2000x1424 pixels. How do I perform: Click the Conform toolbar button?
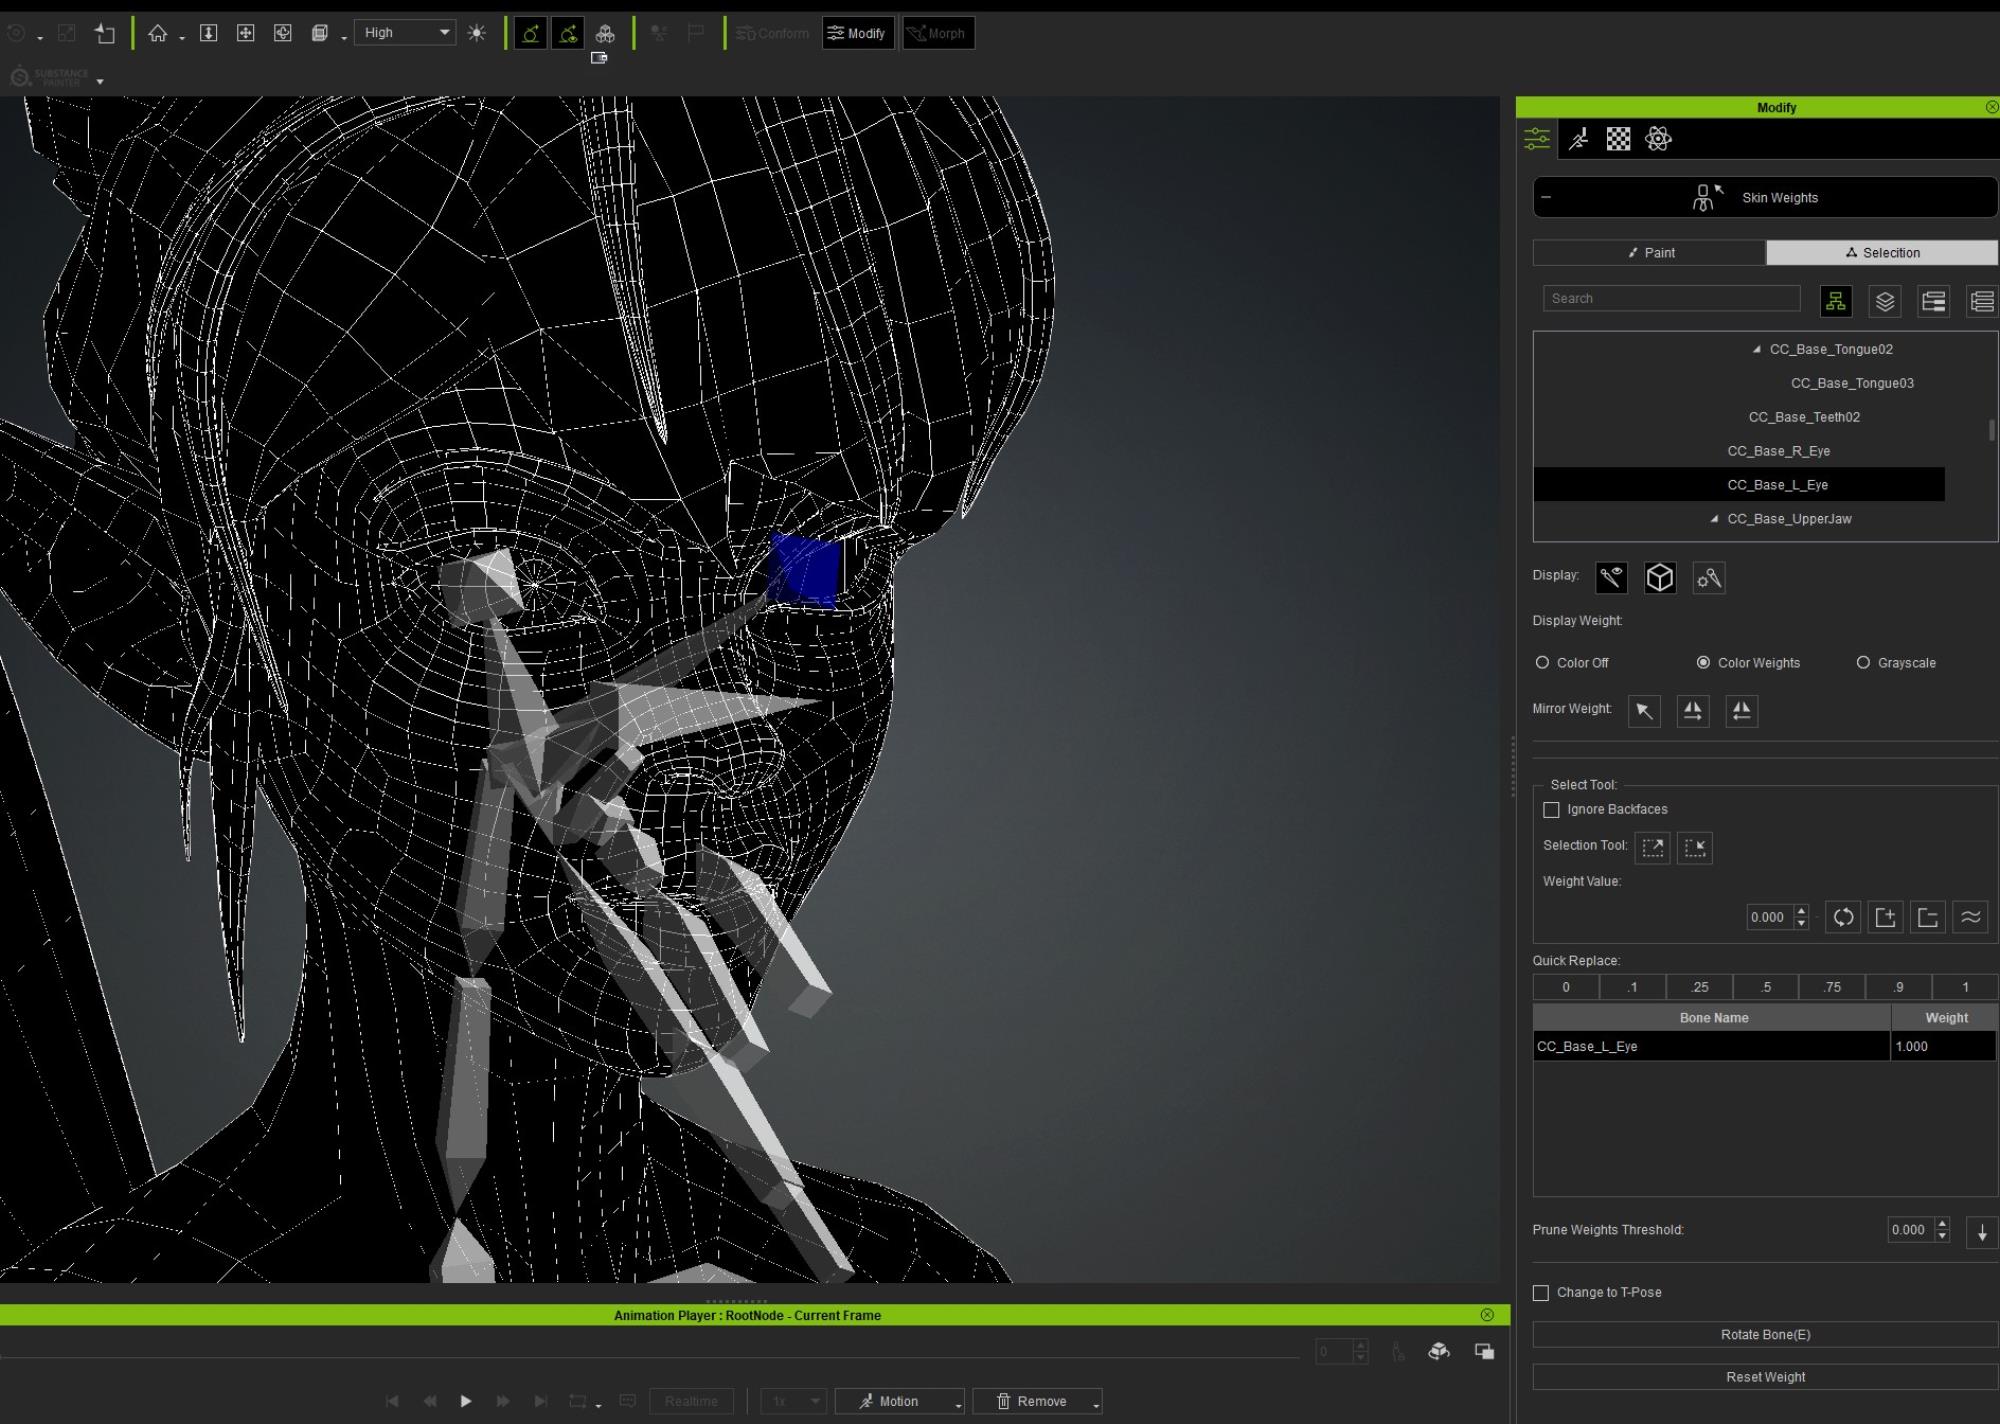click(773, 33)
